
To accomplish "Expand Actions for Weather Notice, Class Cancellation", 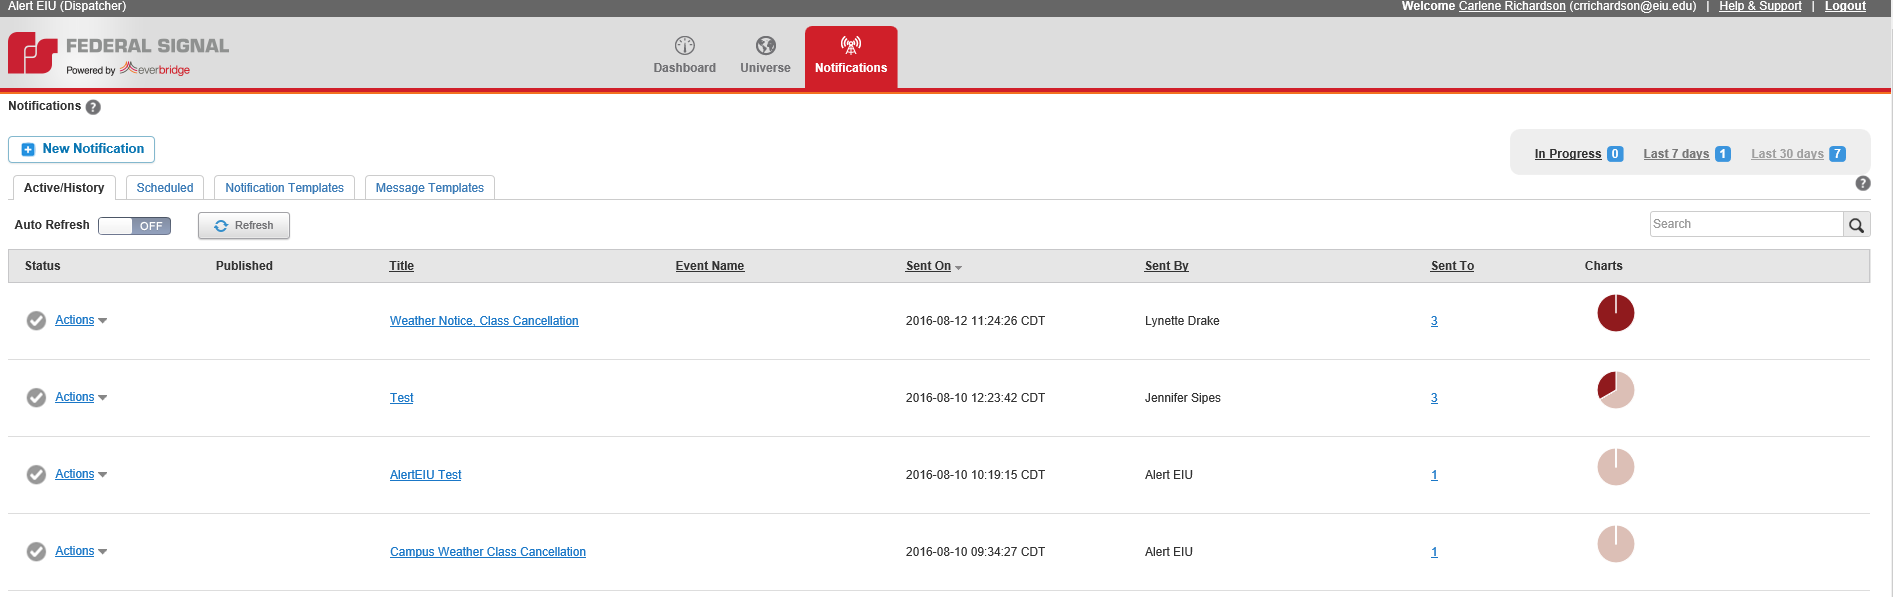I will click(80, 320).
